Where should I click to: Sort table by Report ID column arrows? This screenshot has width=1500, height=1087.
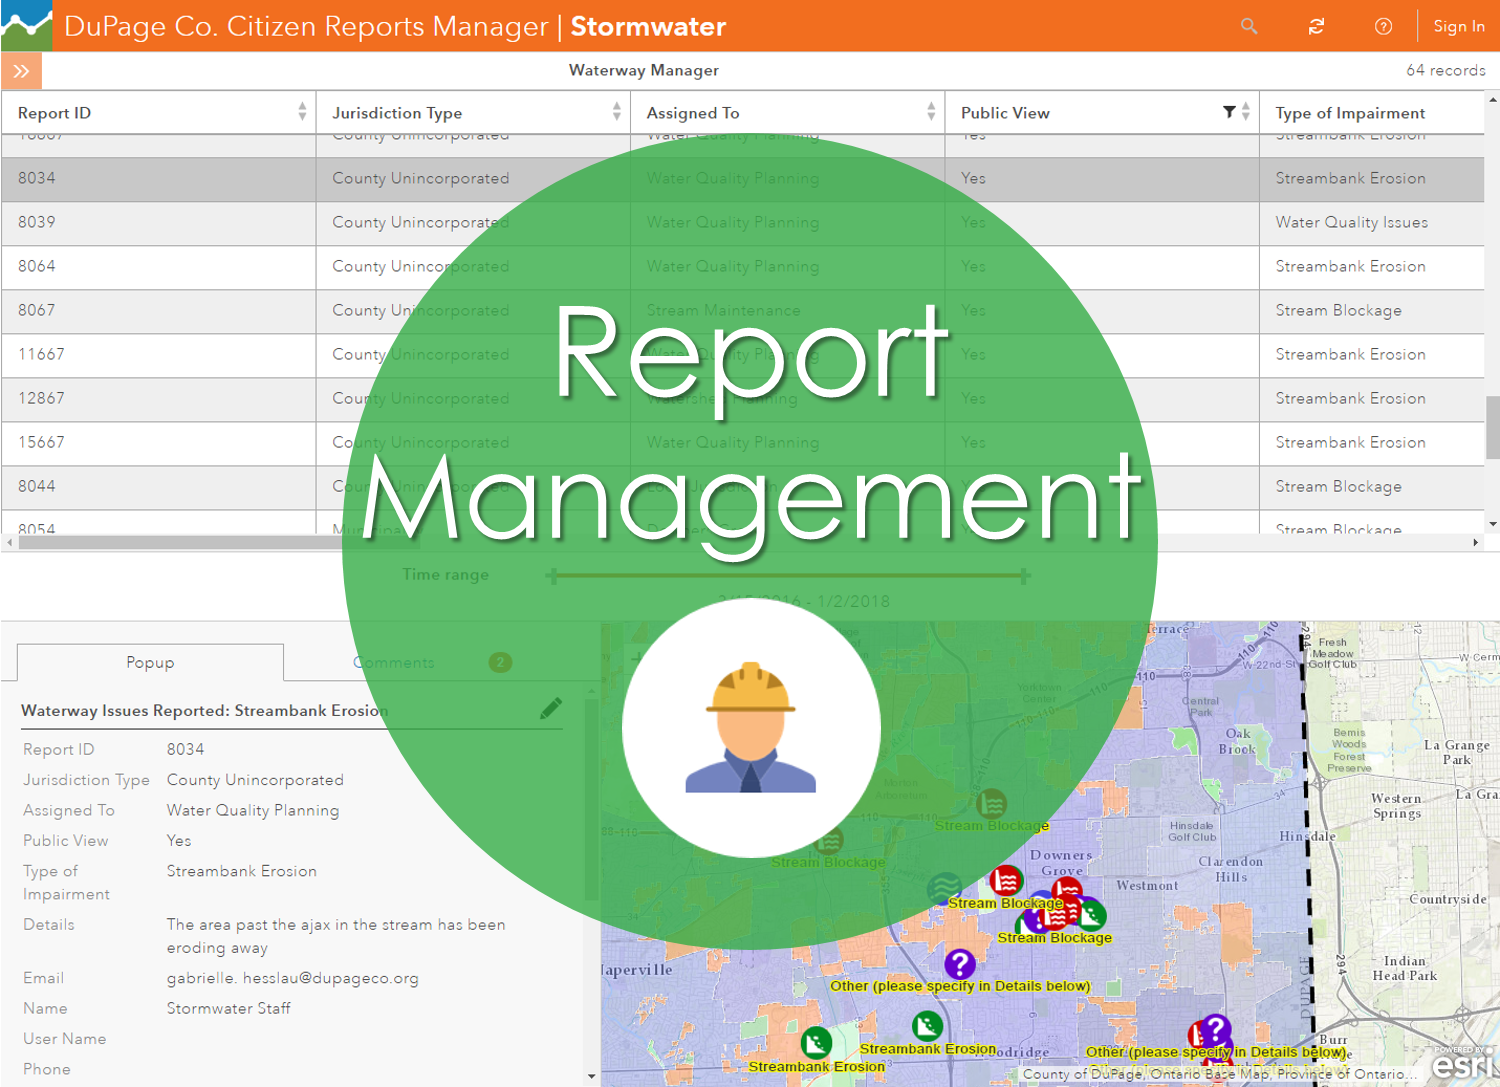tap(302, 112)
